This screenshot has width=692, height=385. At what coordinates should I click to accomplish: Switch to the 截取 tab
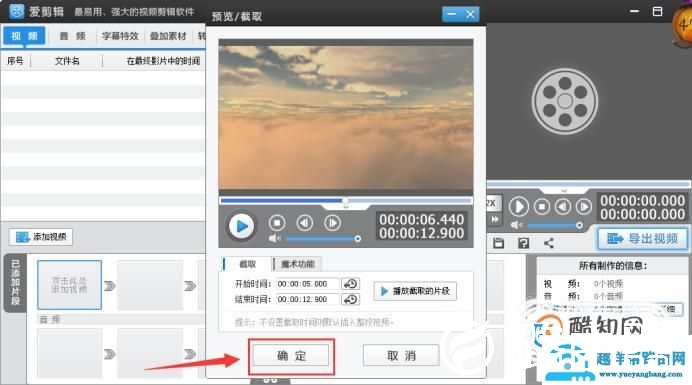[247, 264]
